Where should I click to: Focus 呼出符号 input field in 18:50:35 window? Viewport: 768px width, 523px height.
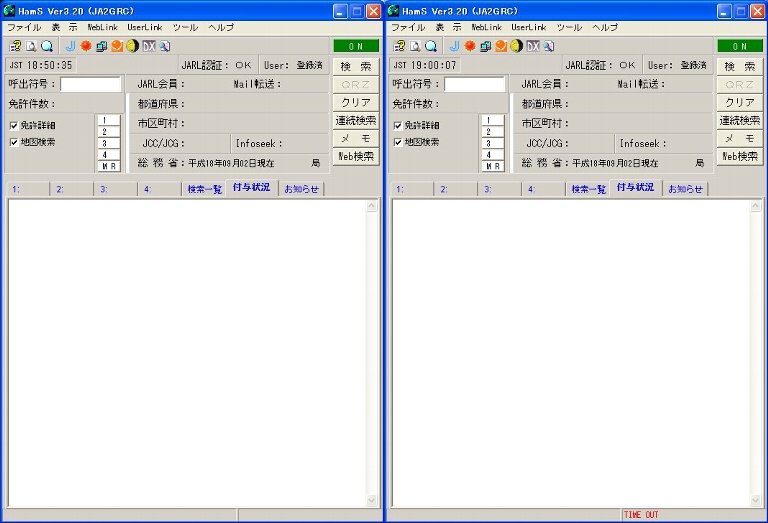coord(91,84)
